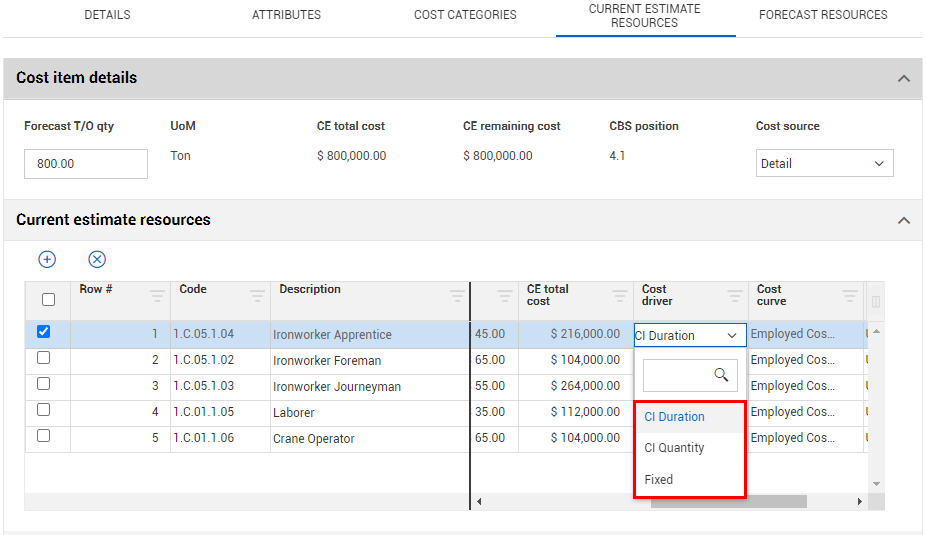Check the Ironworker Foreman row checkbox
The width and height of the screenshot is (926, 535).
(x=44, y=358)
